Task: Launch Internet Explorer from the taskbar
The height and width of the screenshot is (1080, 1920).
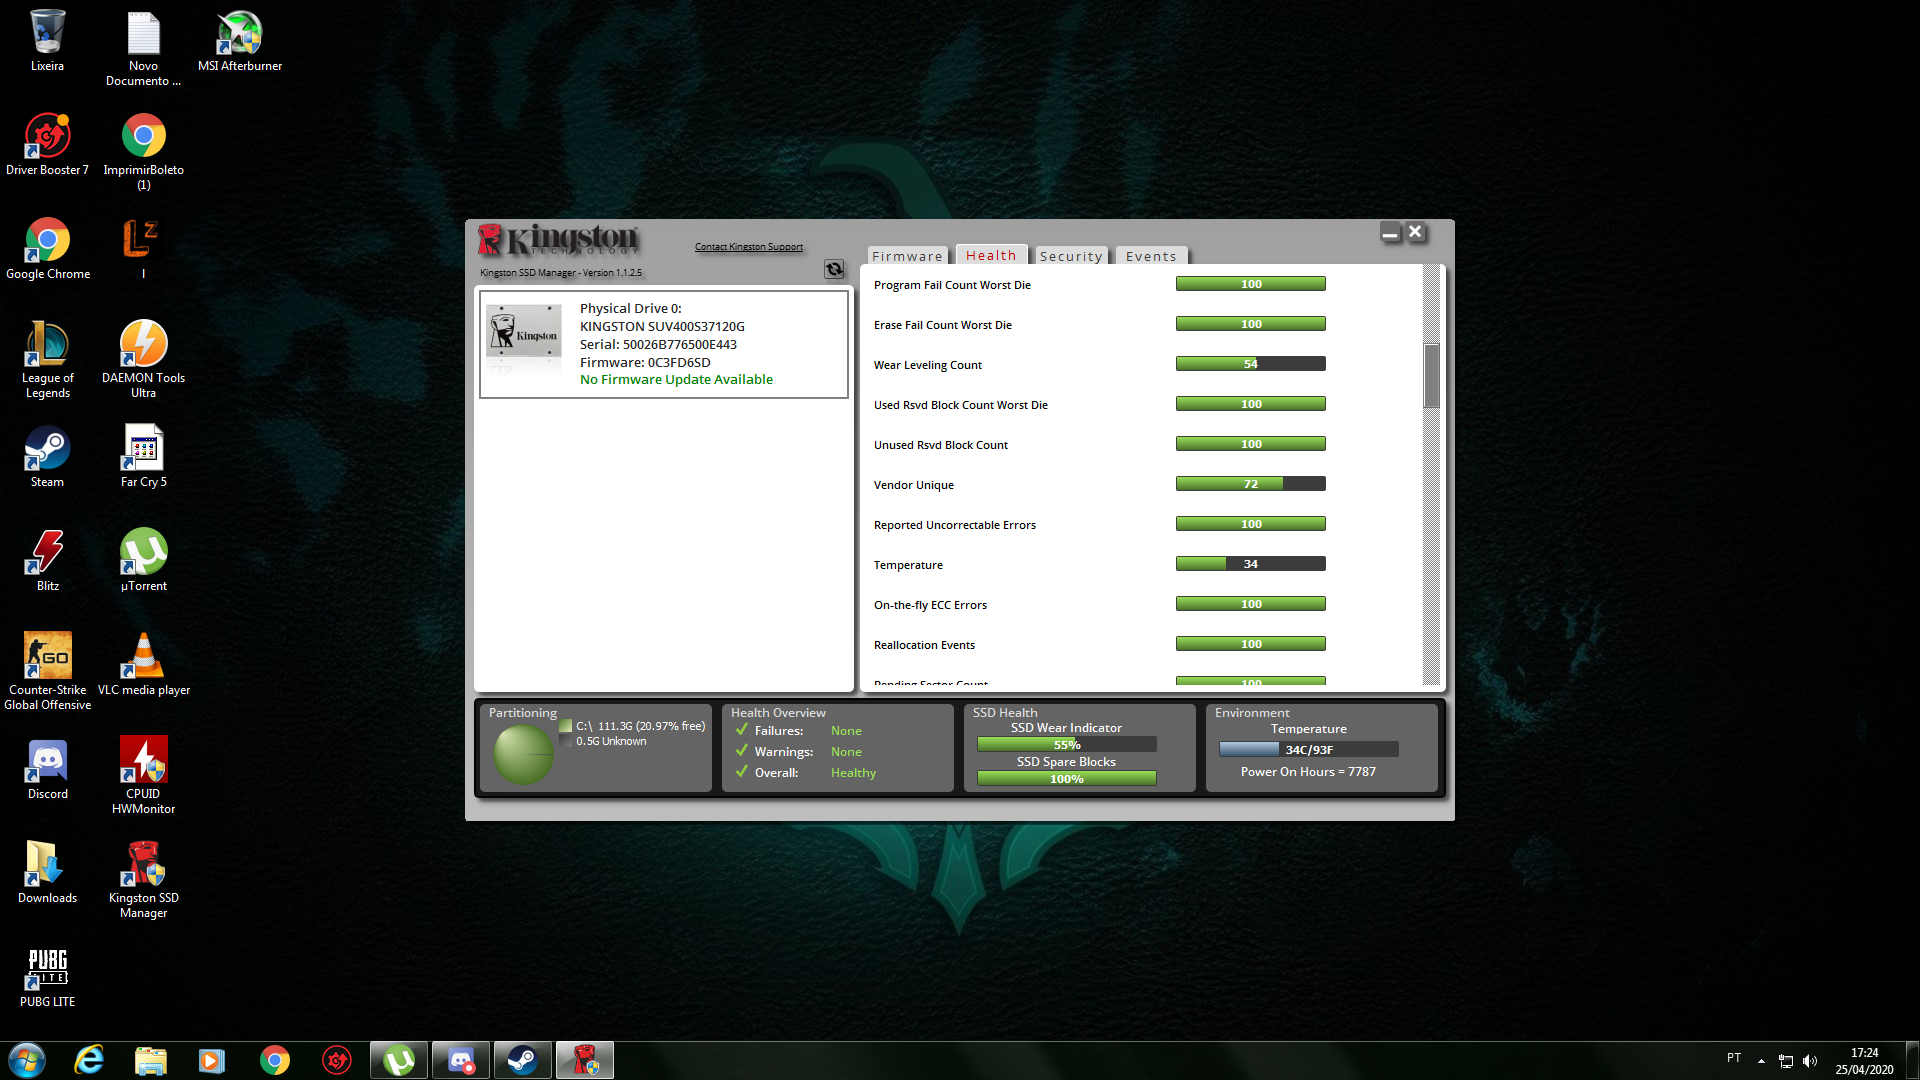Action: (89, 1060)
